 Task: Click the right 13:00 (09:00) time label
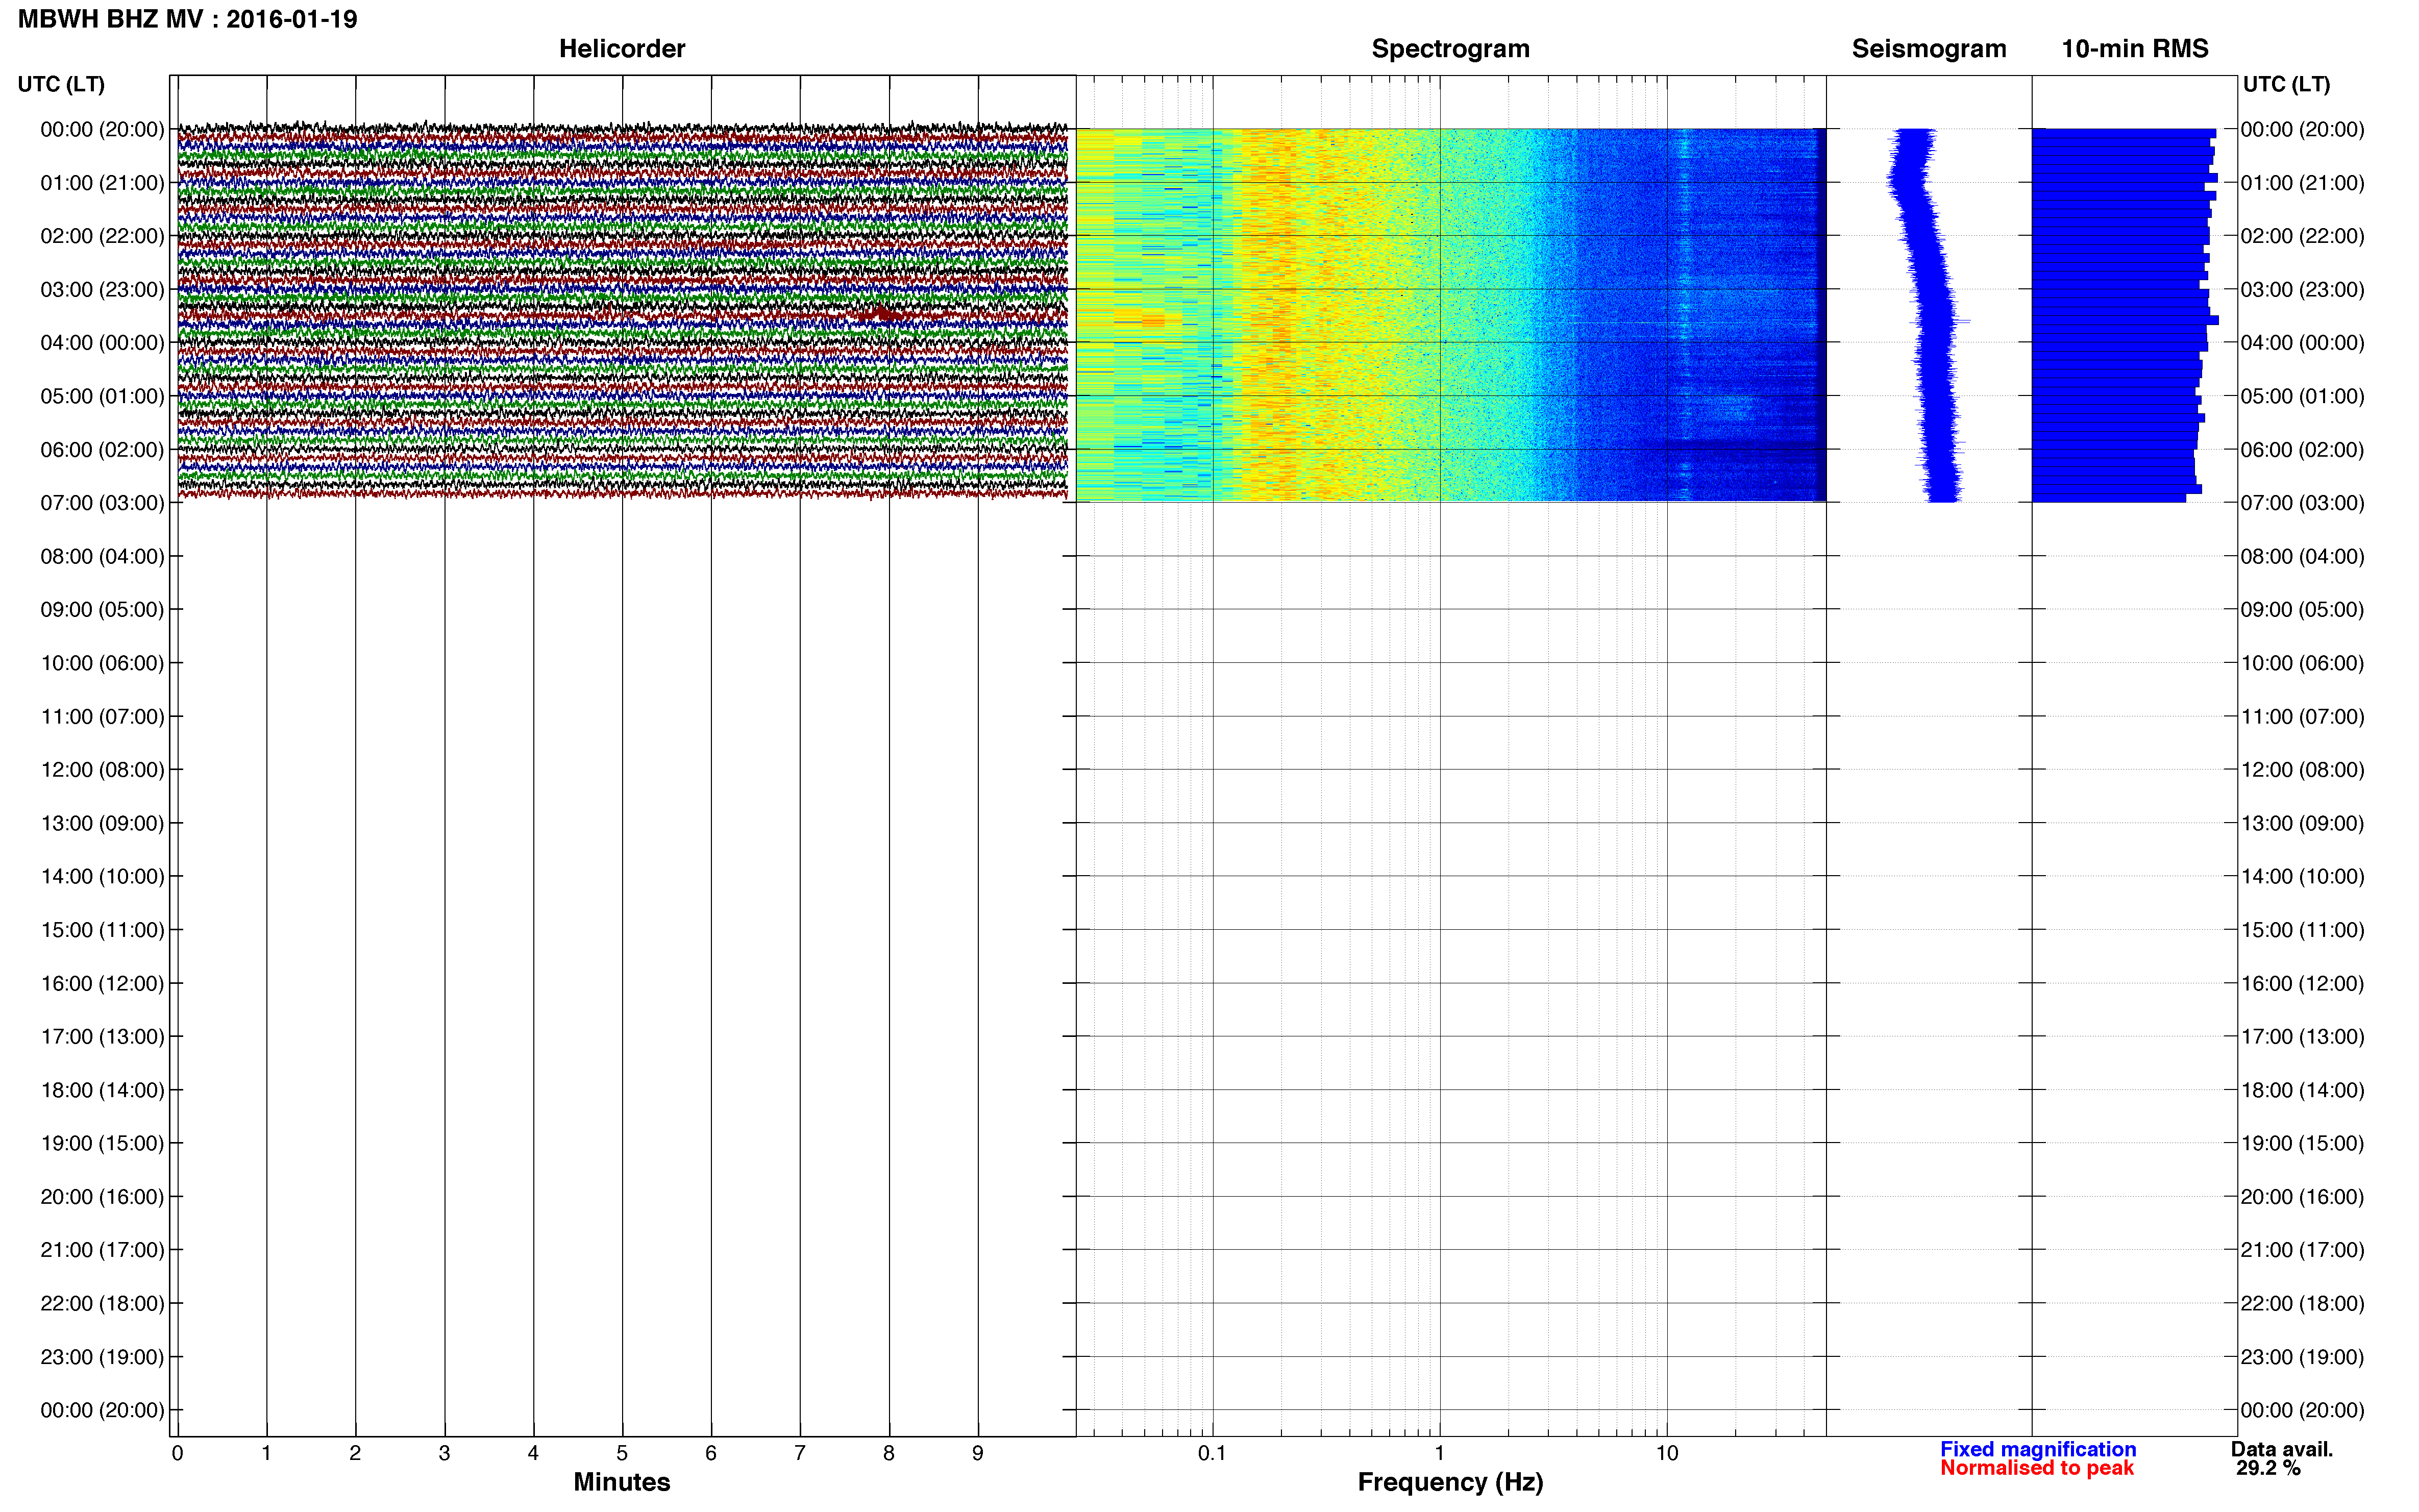(2302, 824)
